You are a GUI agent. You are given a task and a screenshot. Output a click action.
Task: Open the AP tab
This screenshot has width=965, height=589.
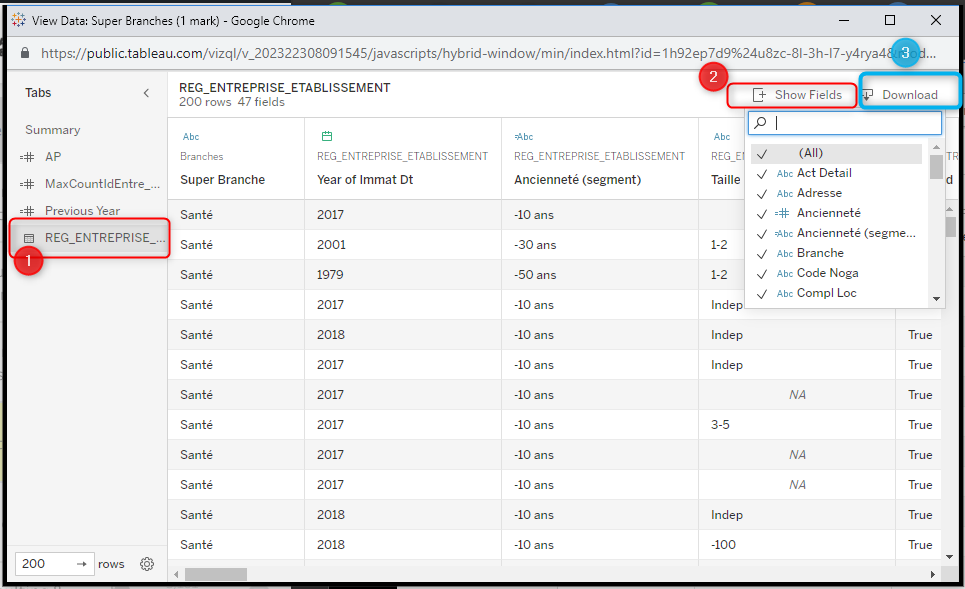pyautogui.click(x=53, y=157)
